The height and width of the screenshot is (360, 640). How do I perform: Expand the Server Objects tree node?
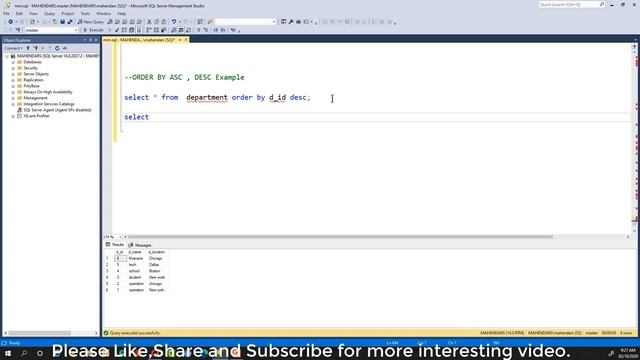coord(13,74)
